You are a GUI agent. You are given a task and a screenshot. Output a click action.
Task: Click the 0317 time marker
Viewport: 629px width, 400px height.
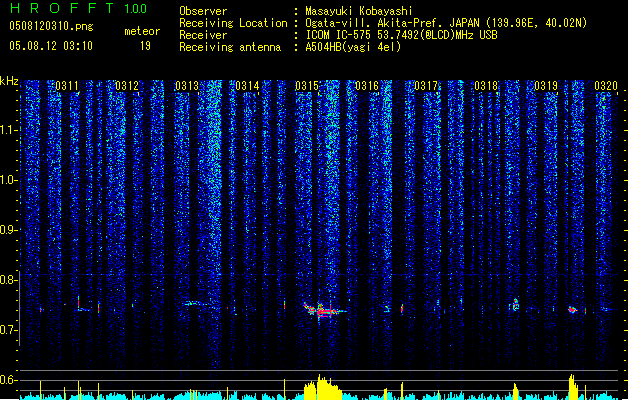pyautogui.click(x=426, y=86)
